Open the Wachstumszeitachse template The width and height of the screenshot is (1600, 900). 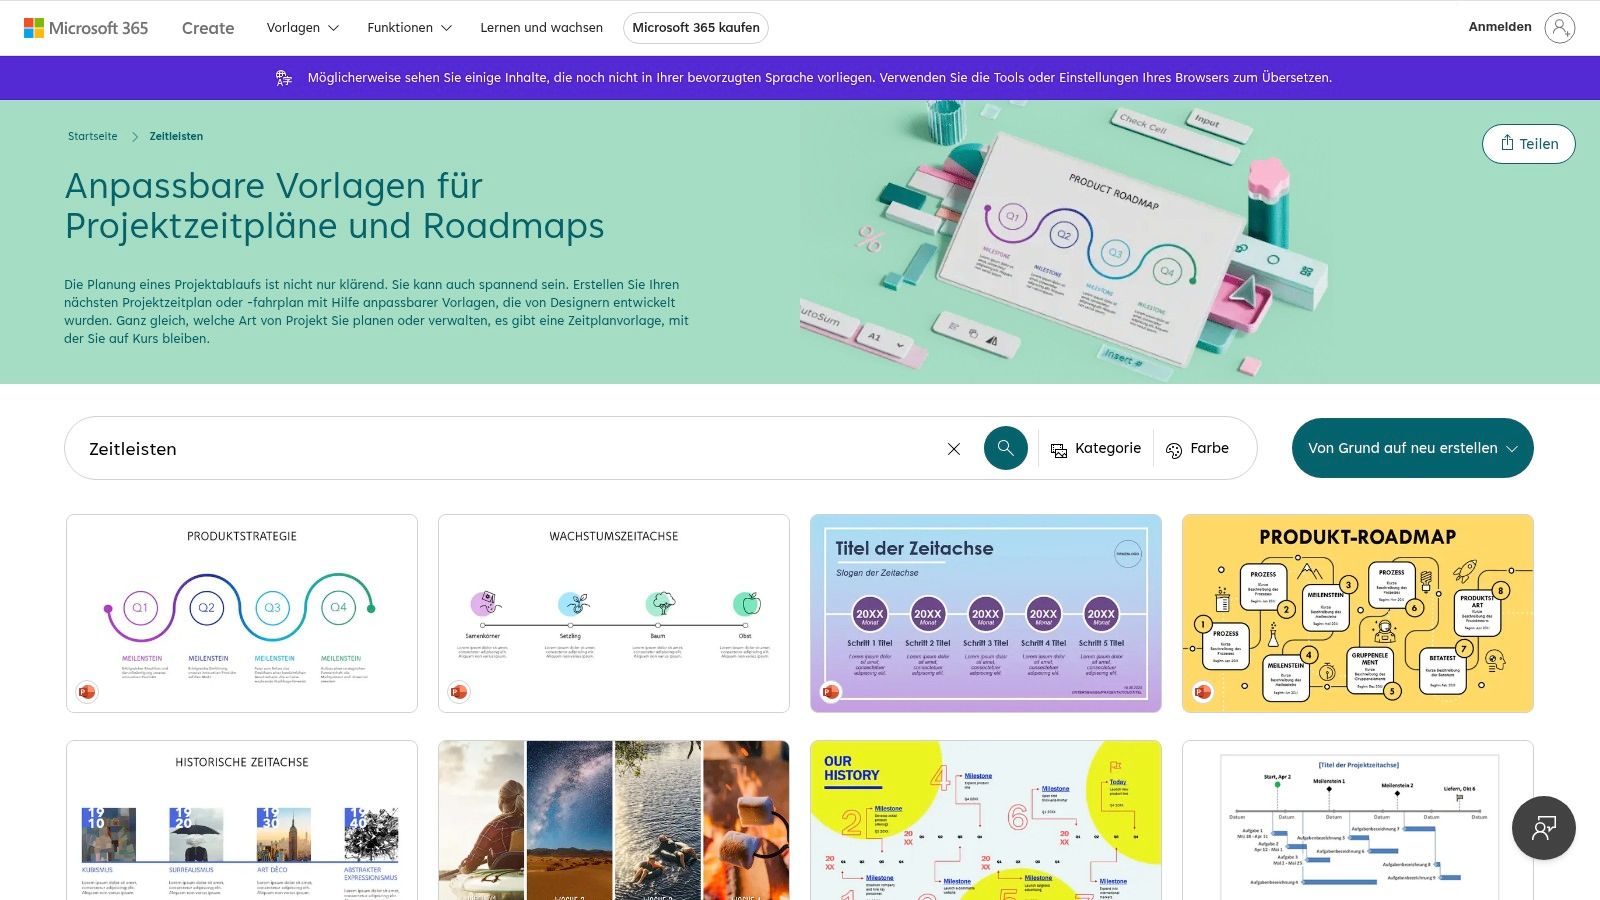pyautogui.click(x=614, y=614)
